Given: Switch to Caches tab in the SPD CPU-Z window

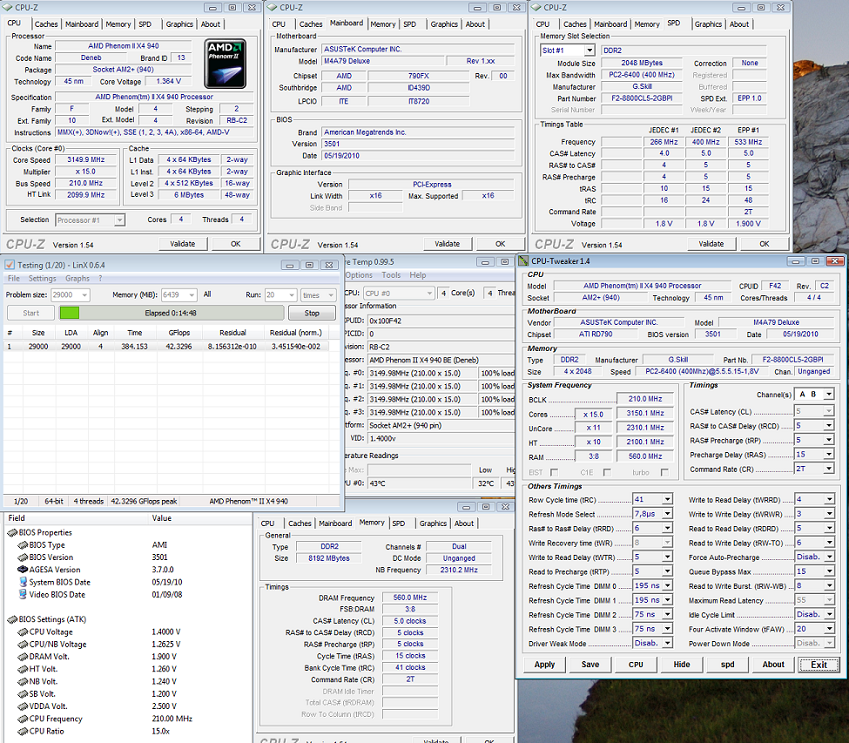Looking at the screenshot, I should click(574, 24).
